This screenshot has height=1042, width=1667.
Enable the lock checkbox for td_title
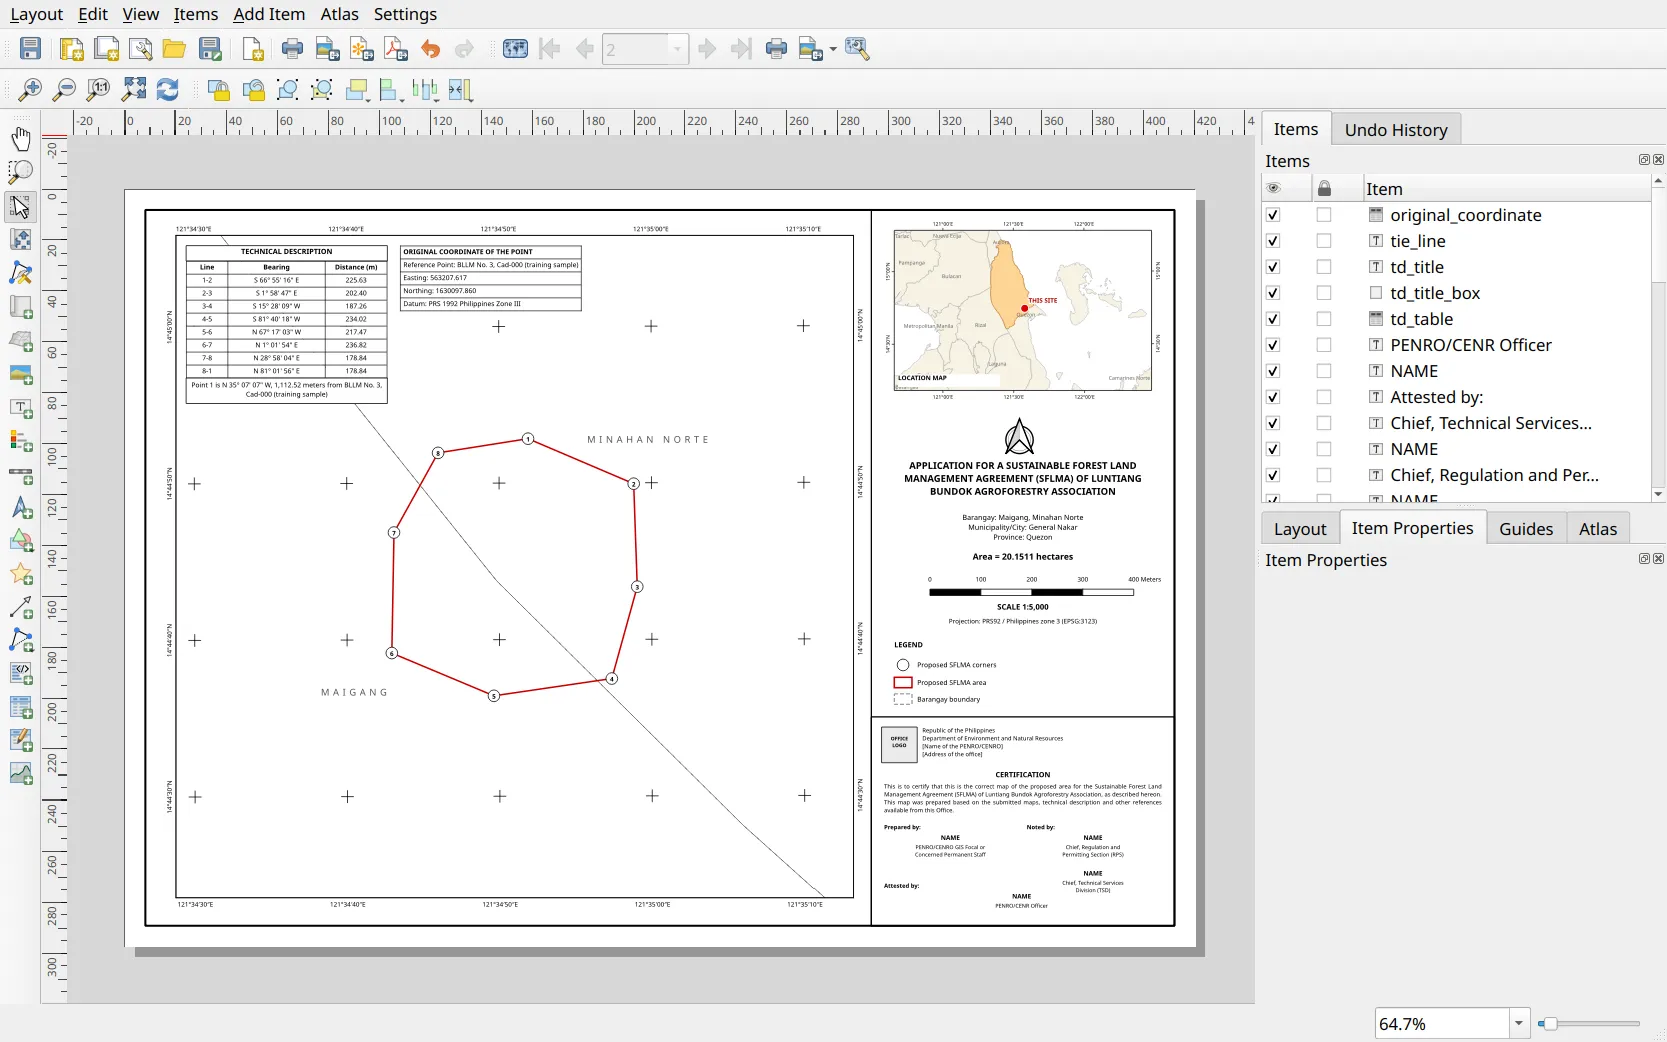click(1324, 267)
